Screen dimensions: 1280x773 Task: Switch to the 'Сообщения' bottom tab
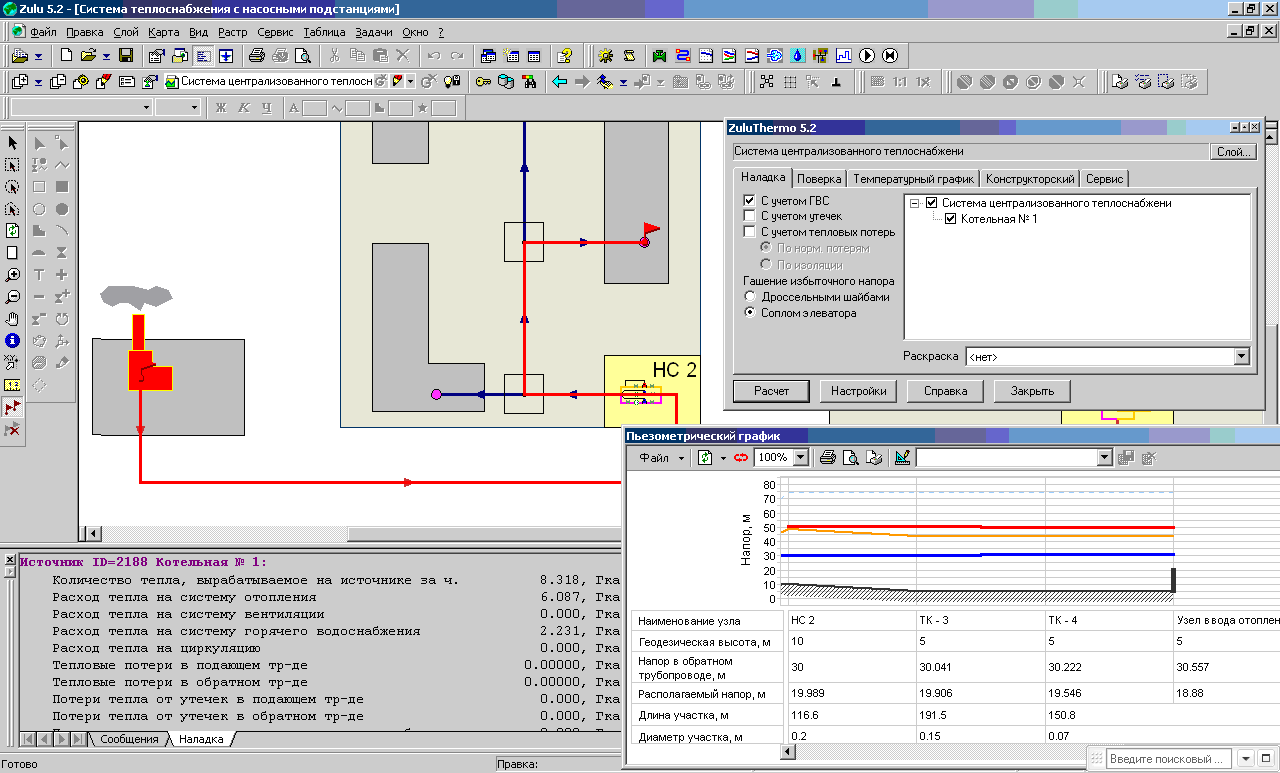(x=129, y=739)
